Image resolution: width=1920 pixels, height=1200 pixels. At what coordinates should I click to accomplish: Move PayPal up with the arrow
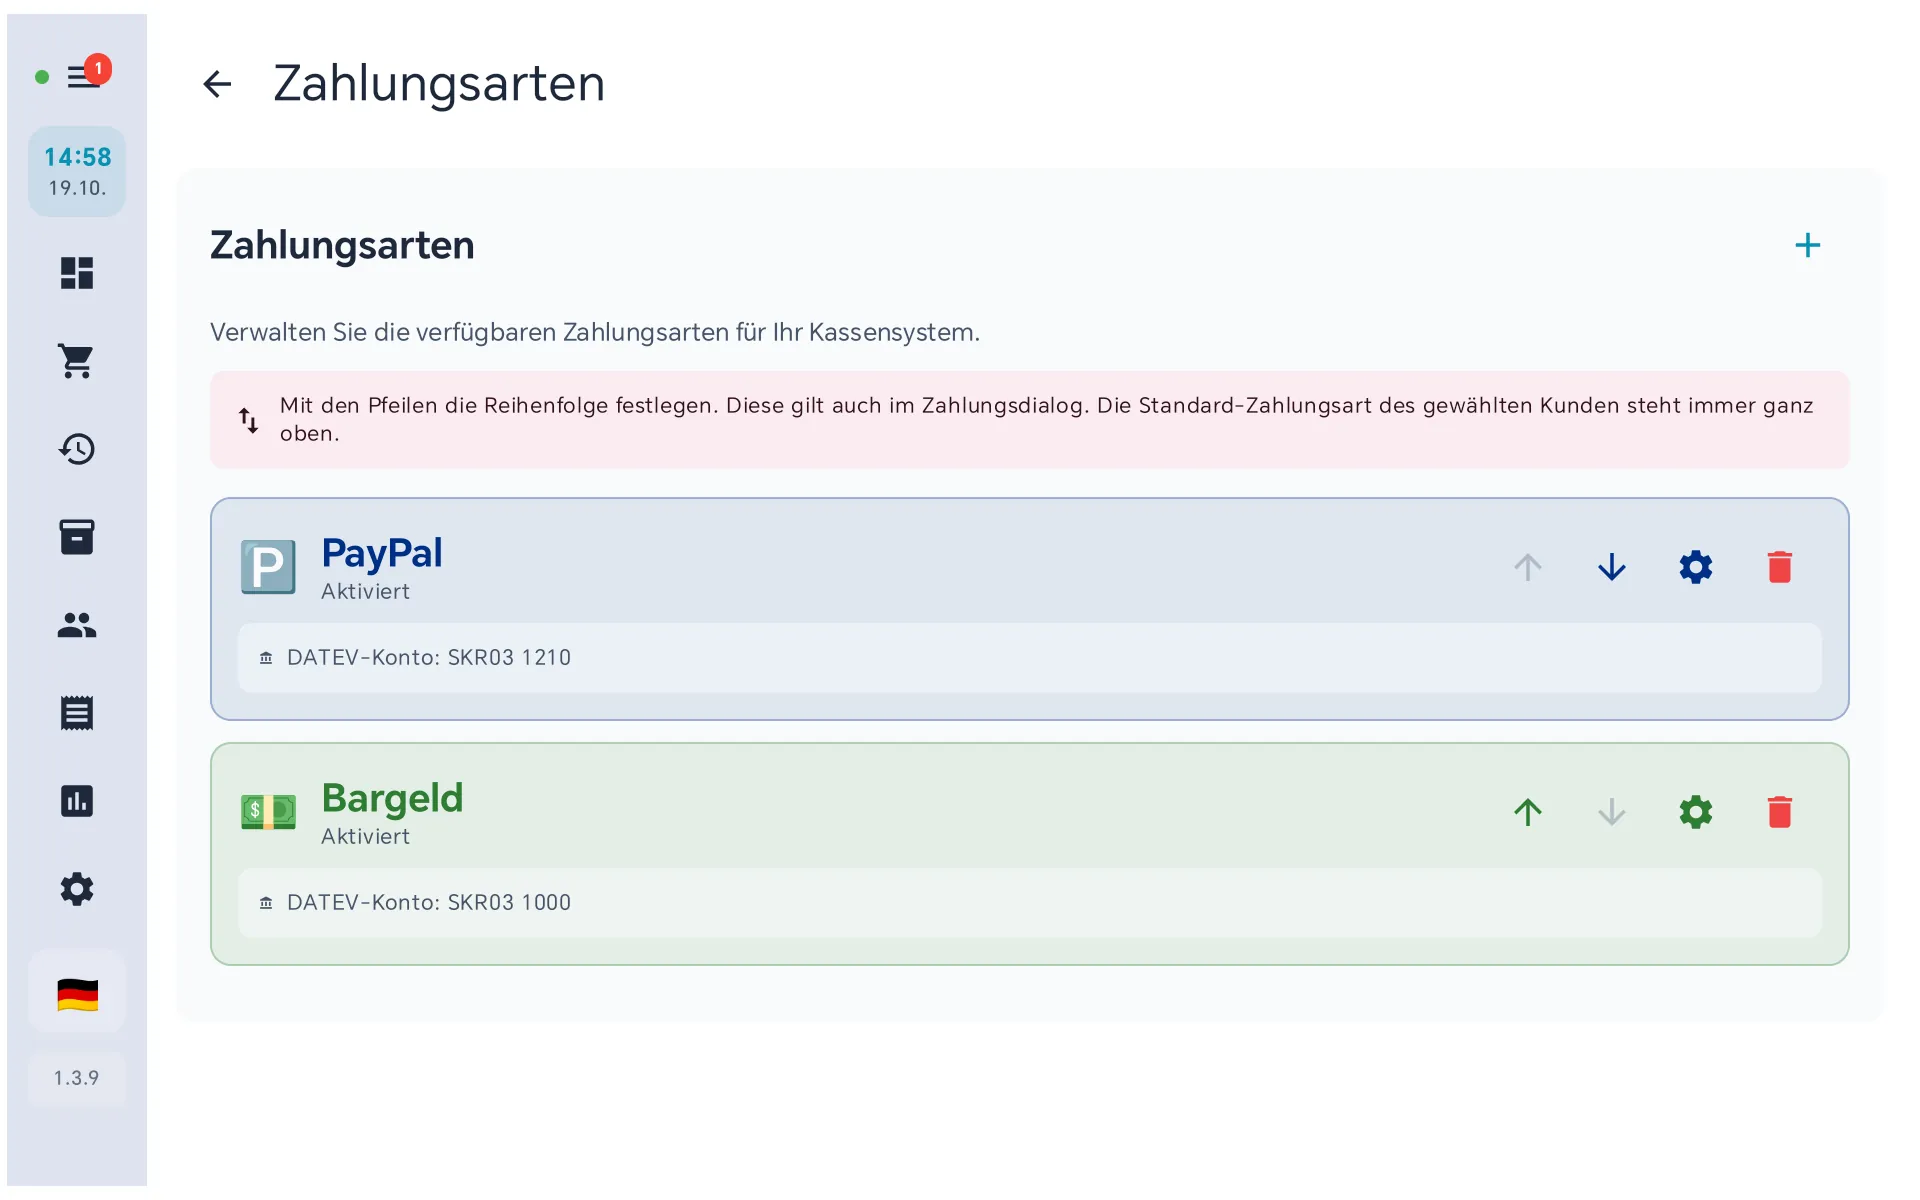coord(1528,567)
